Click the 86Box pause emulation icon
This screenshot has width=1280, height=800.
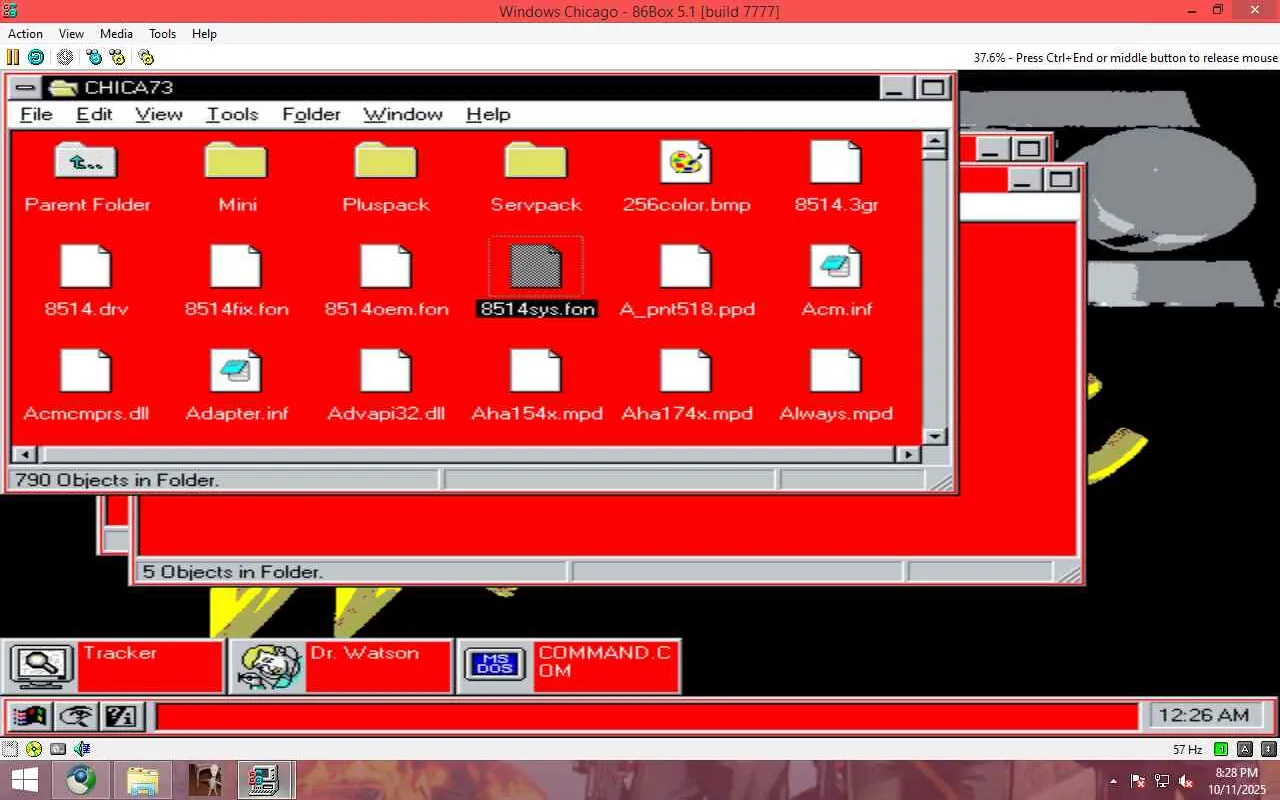tap(13, 57)
